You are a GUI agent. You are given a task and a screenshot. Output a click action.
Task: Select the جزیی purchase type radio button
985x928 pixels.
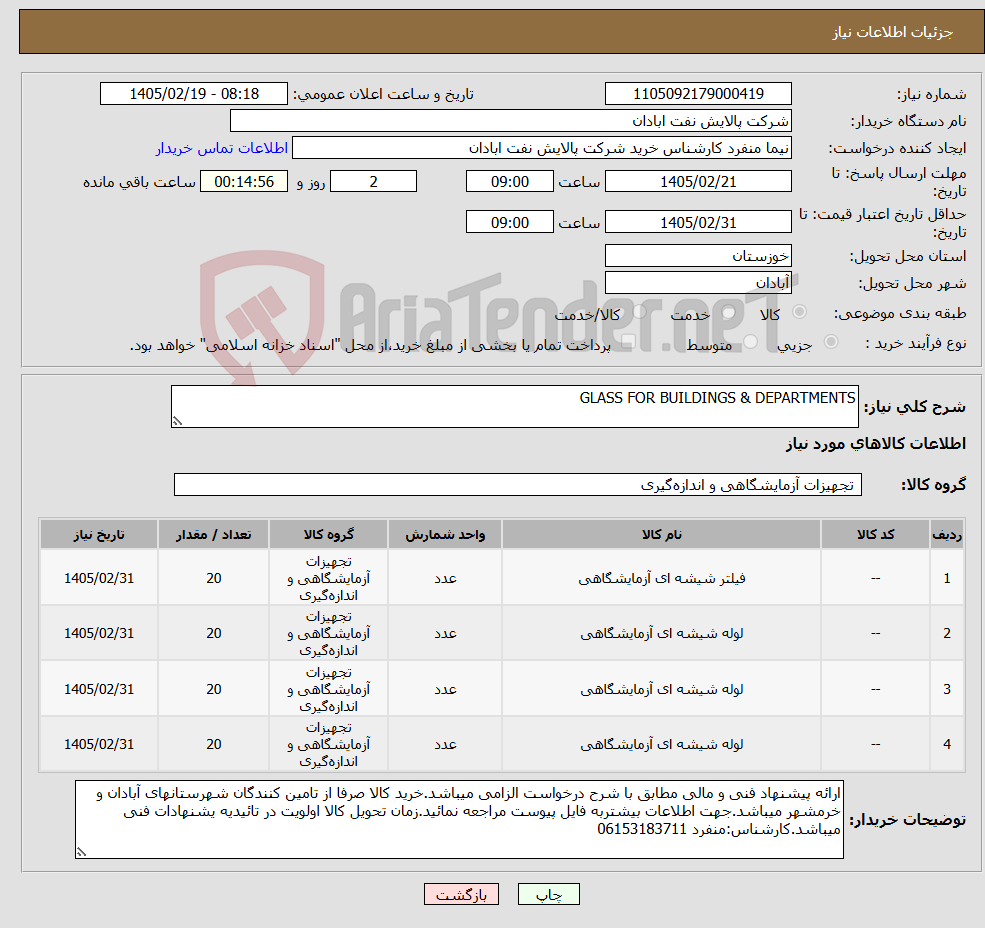click(831, 341)
